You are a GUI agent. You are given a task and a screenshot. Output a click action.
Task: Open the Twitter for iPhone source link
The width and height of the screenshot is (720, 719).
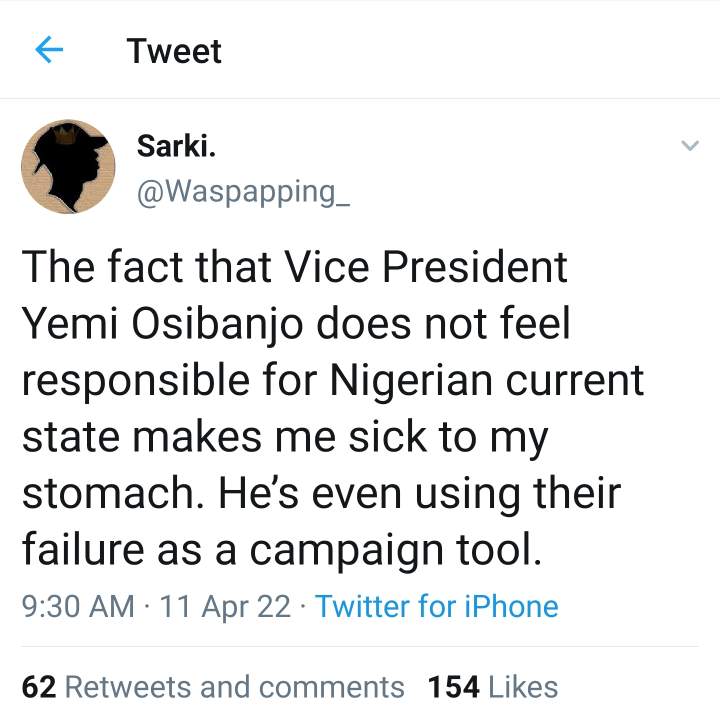[437, 606]
